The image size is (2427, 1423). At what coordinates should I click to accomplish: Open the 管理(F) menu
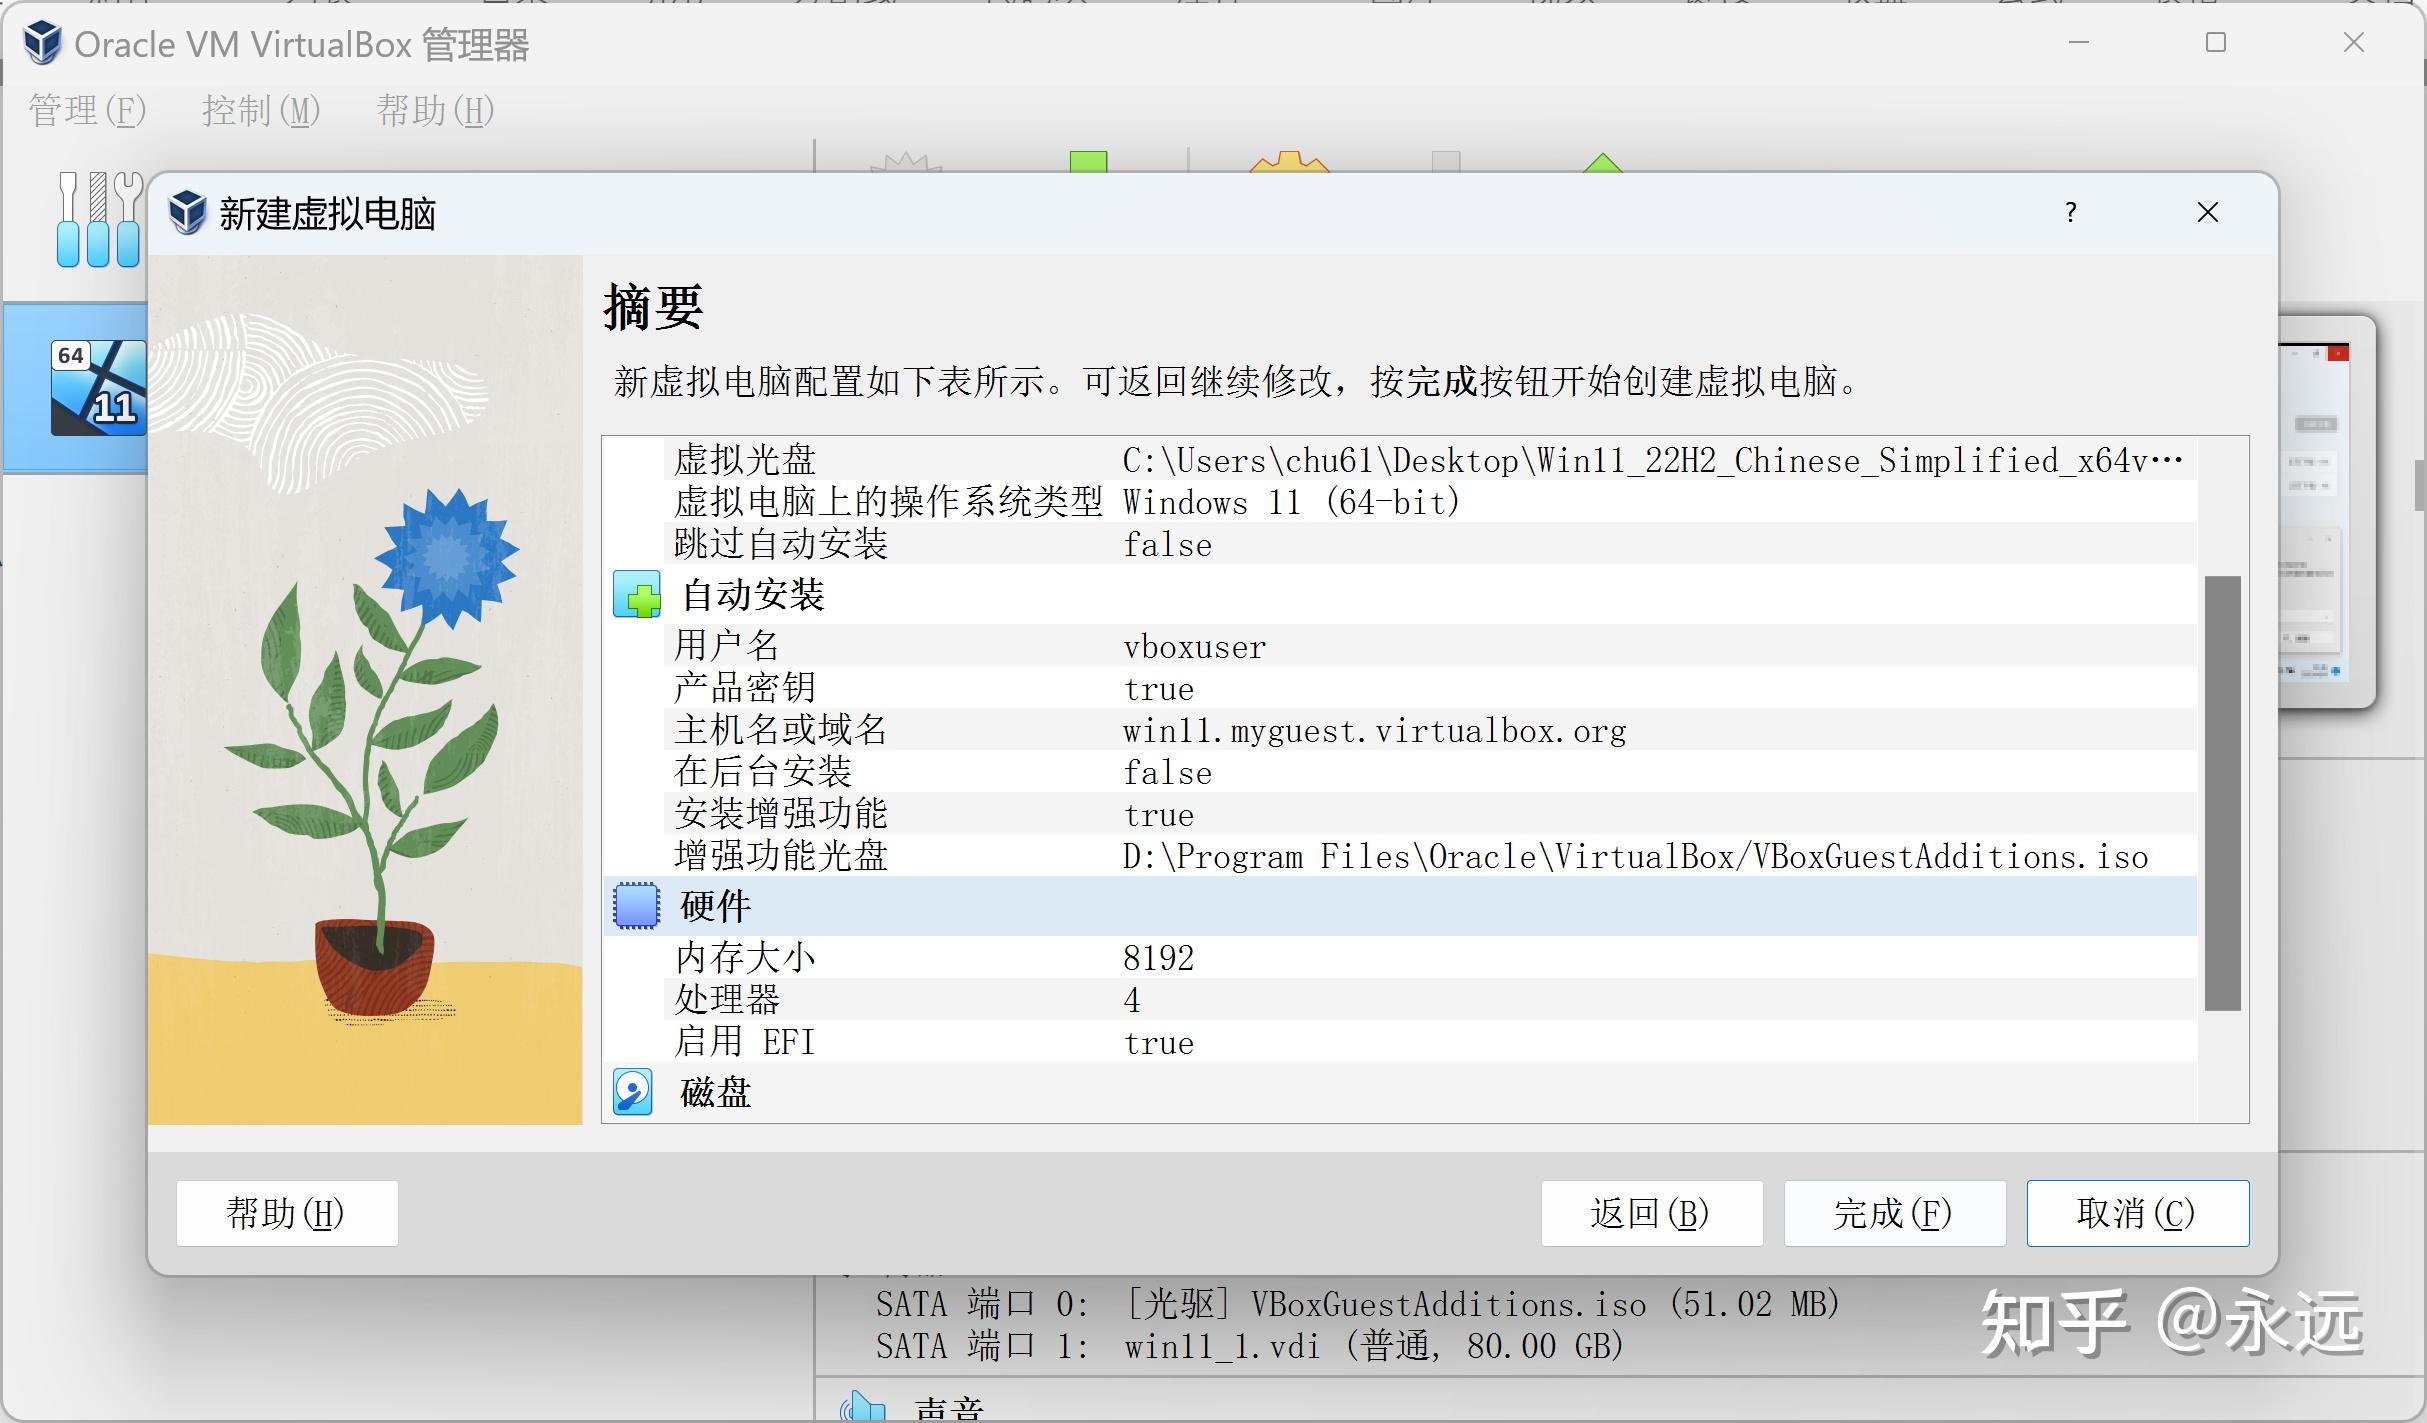[86, 111]
